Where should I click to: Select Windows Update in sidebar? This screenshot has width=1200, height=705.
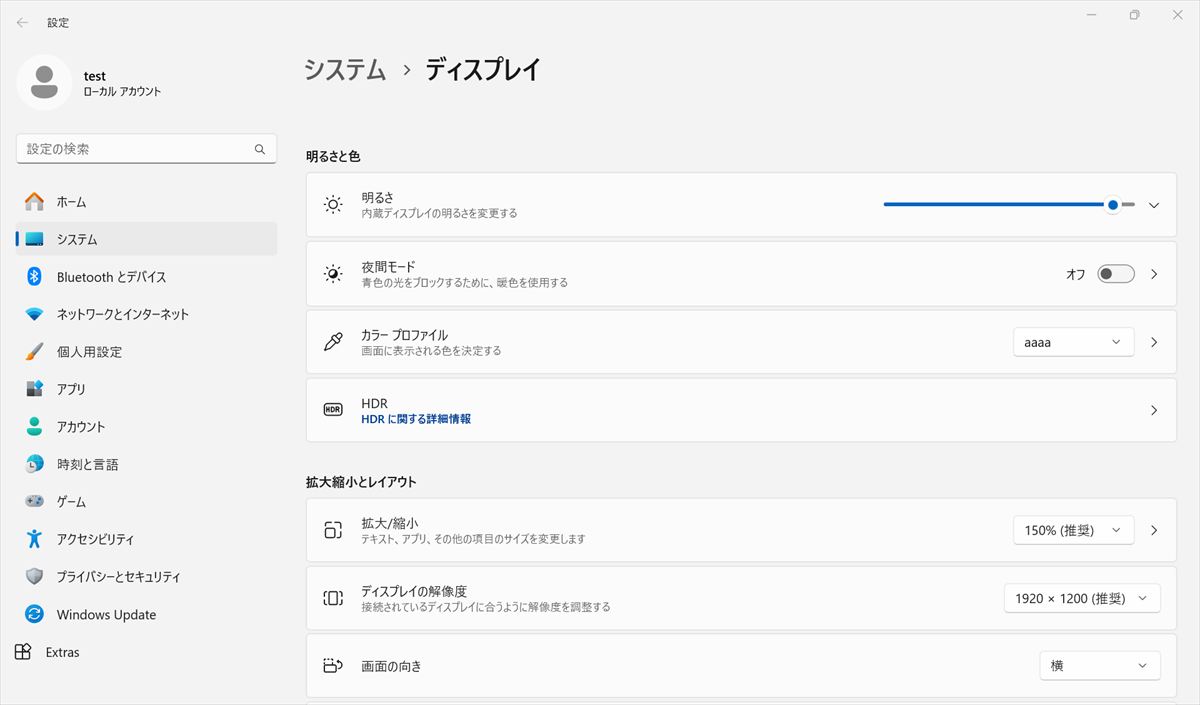[147, 614]
